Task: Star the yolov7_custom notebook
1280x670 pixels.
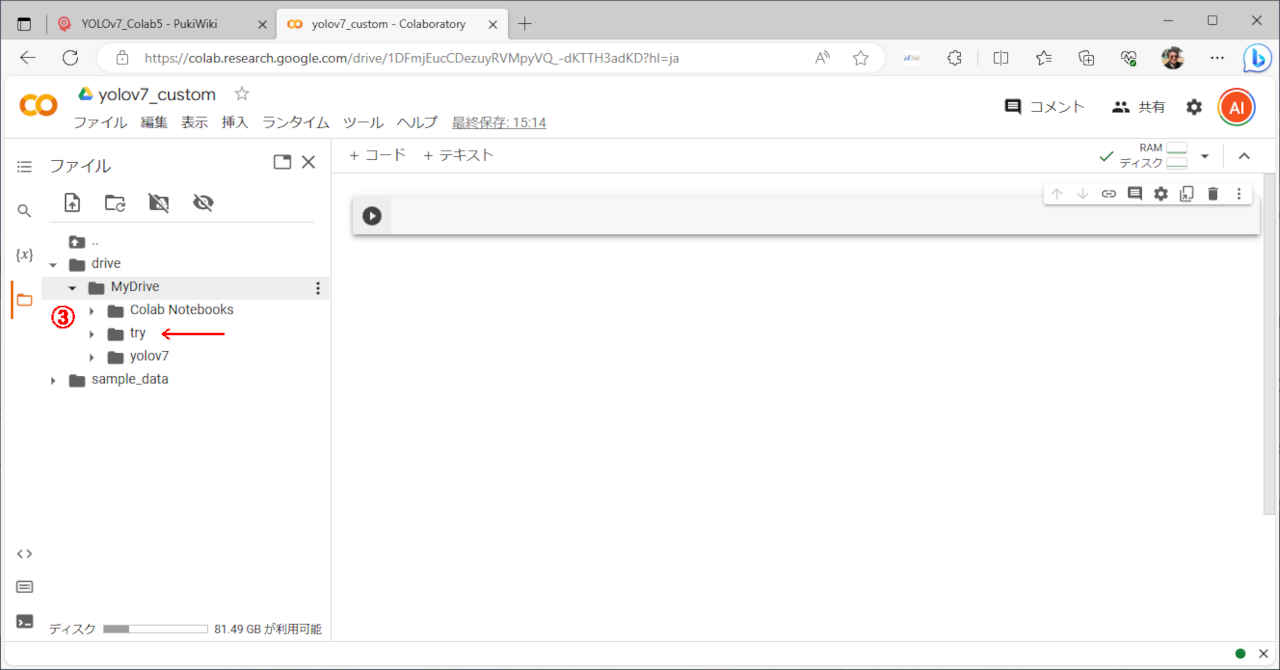Action: click(241, 94)
